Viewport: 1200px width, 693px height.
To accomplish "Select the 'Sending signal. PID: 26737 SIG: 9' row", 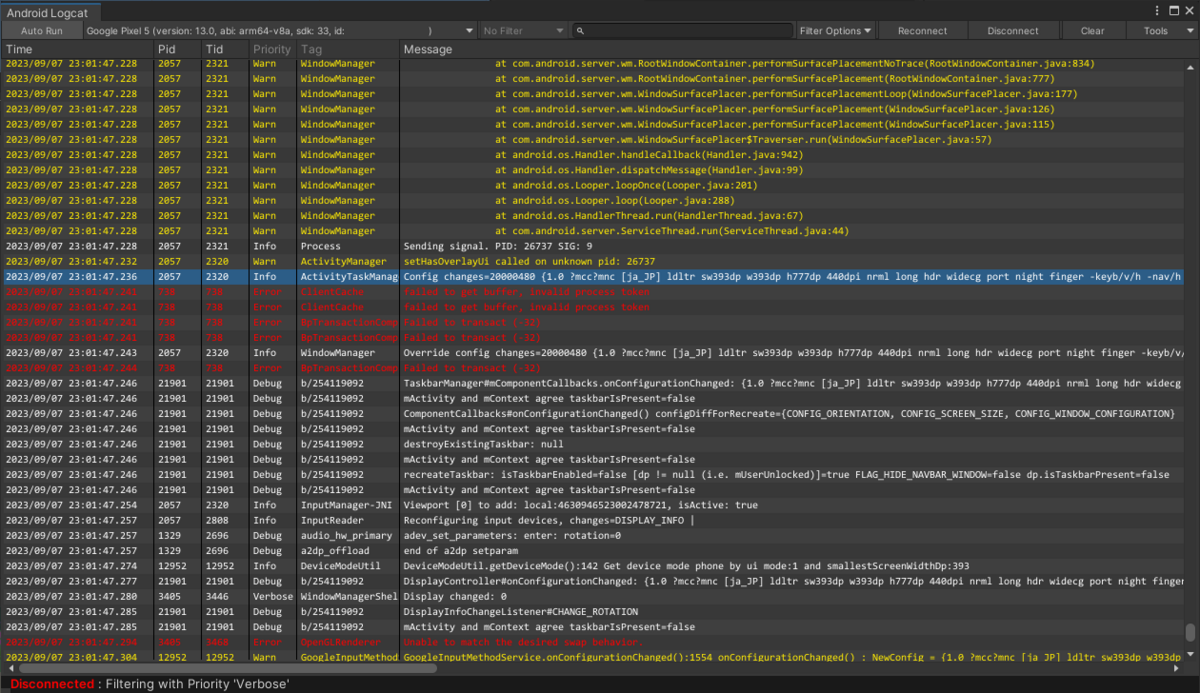I will click(593, 246).
